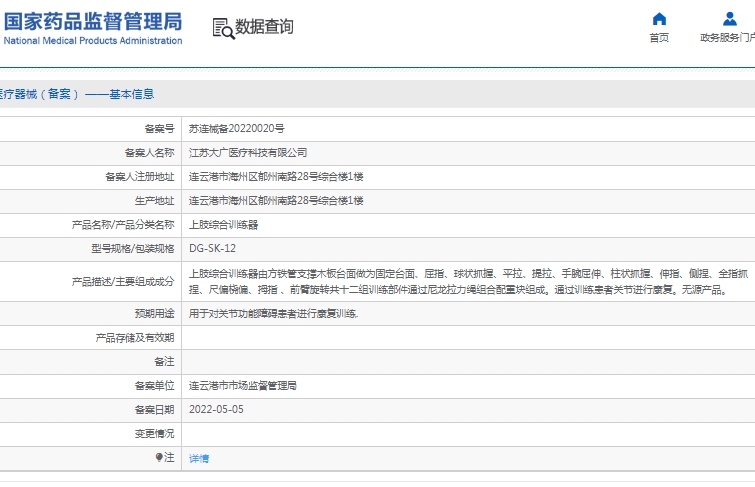The image size is (755, 487).
Task: Click the 备案单位 row label
Action: click(x=155, y=386)
